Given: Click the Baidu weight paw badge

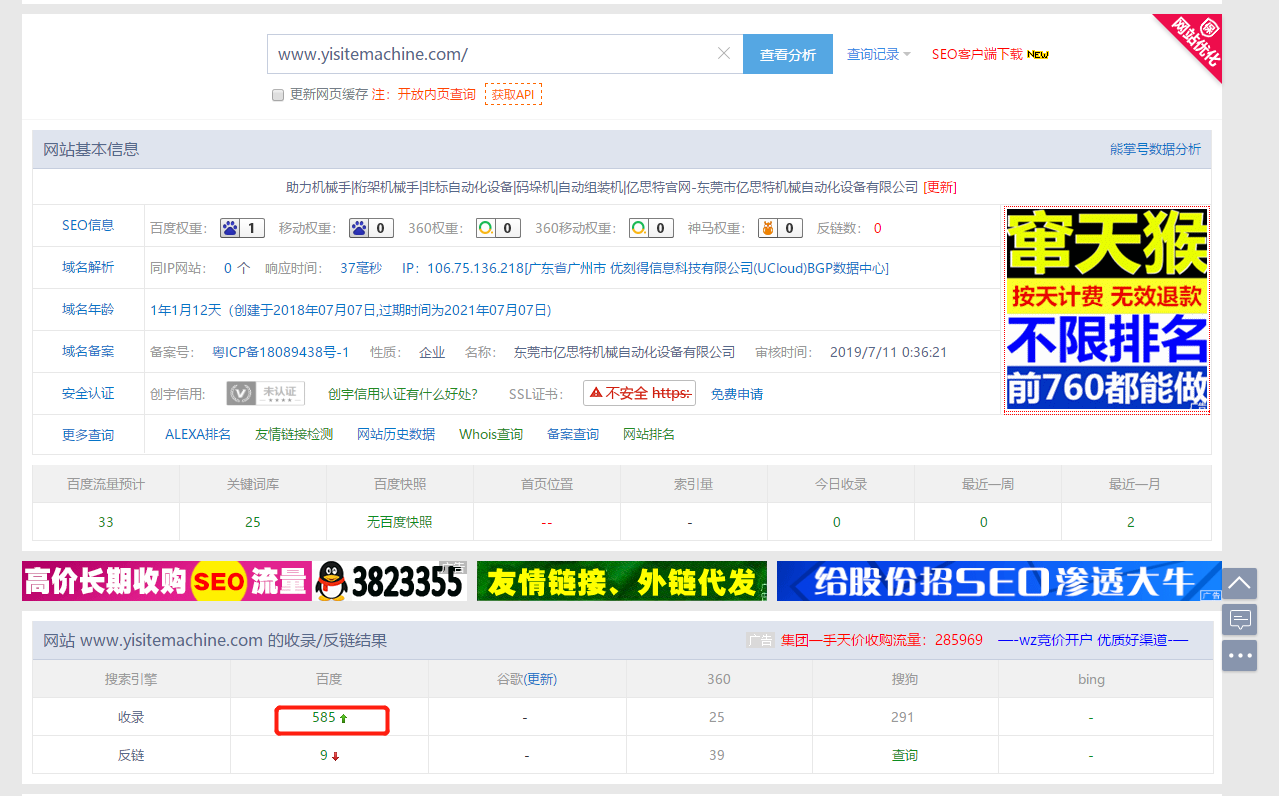Looking at the screenshot, I should point(242,228).
